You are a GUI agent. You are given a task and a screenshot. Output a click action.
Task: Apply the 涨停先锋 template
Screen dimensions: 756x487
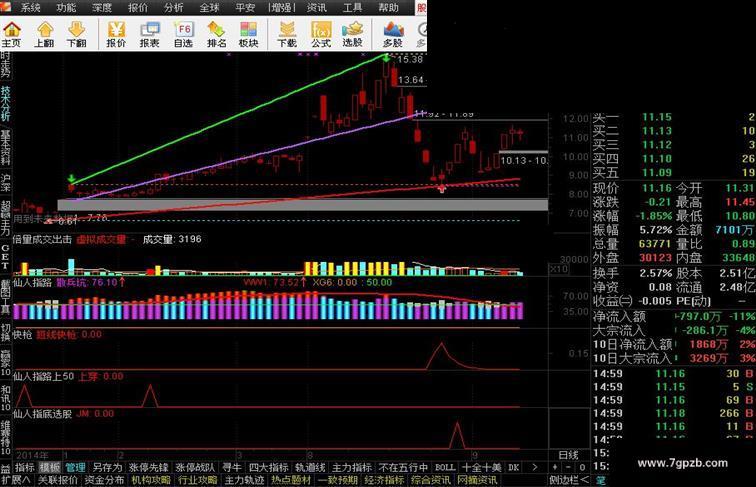click(148, 467)
